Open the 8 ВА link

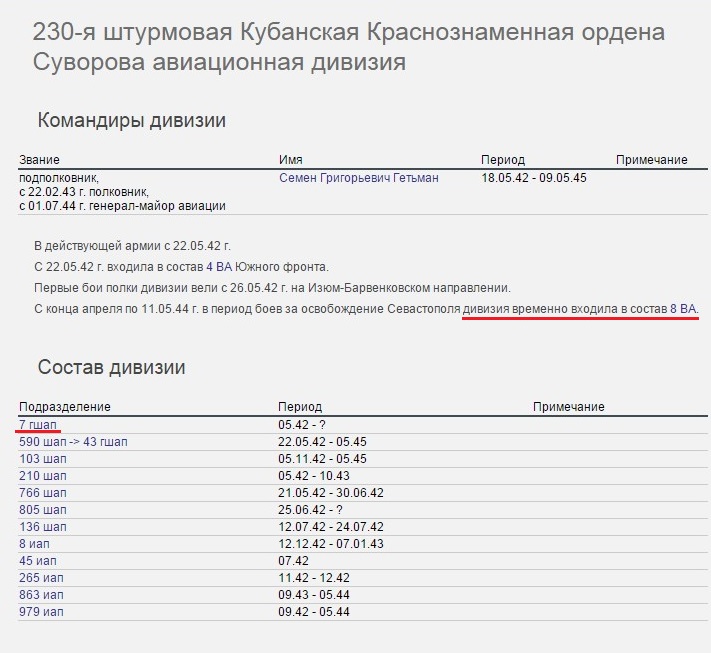tap(683, 309)
